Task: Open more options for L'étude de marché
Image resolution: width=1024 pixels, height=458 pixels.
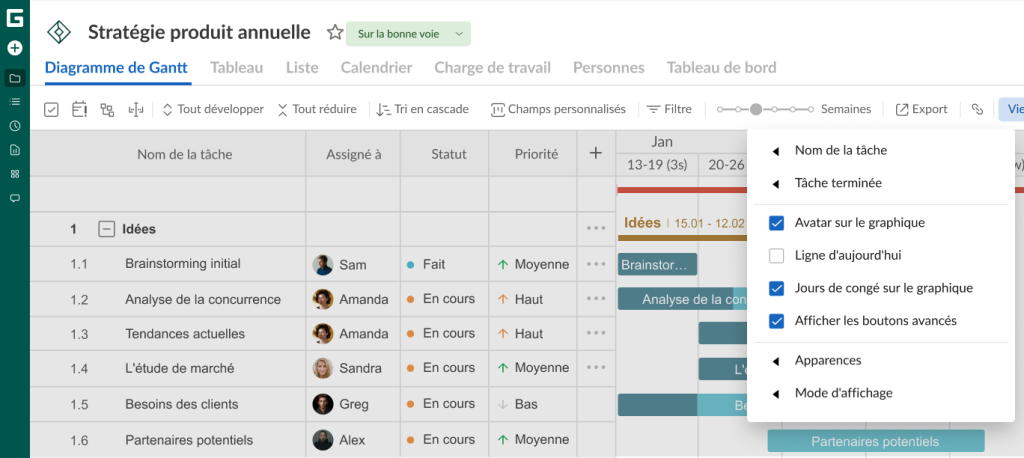Action: tap(596, 368)
